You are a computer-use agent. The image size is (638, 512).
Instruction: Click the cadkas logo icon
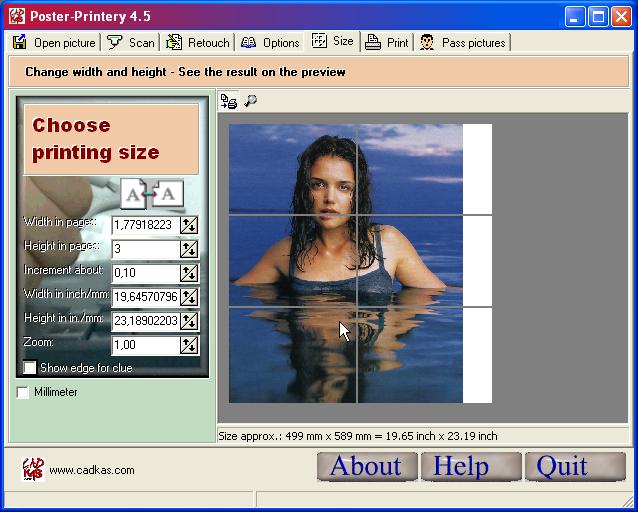tap(33, 468)
